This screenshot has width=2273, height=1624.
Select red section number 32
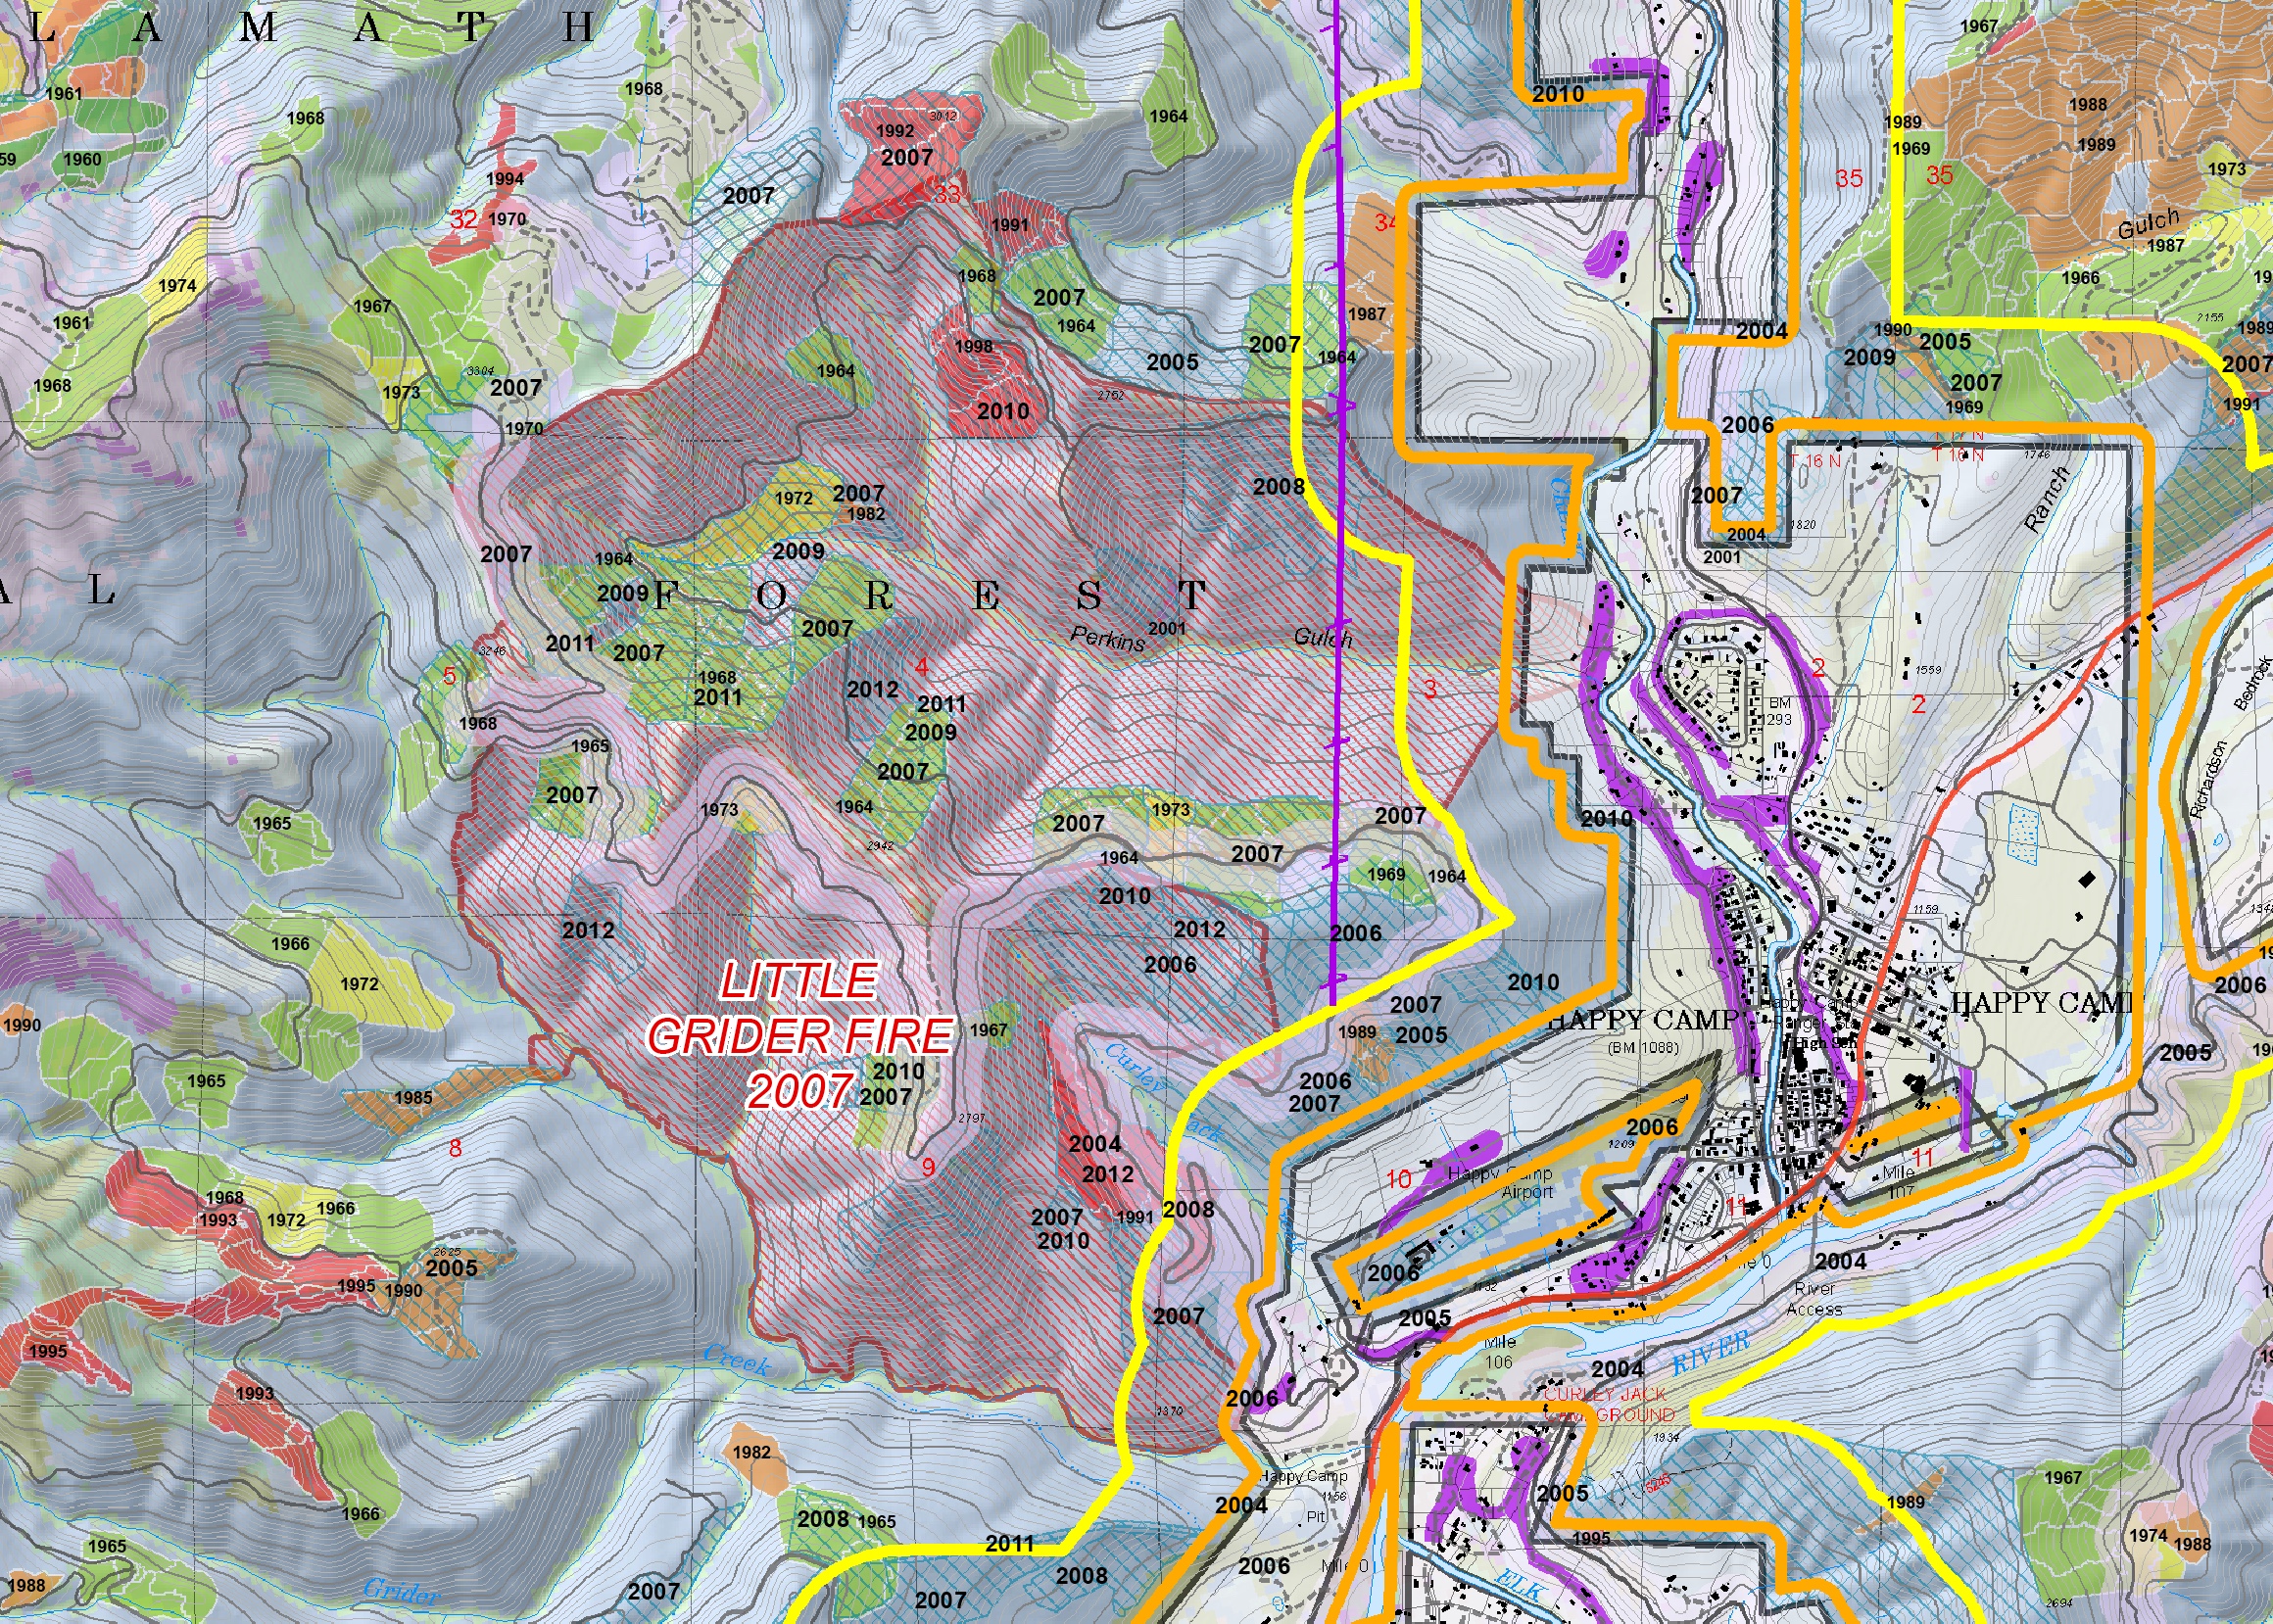[x=463, y=219]
